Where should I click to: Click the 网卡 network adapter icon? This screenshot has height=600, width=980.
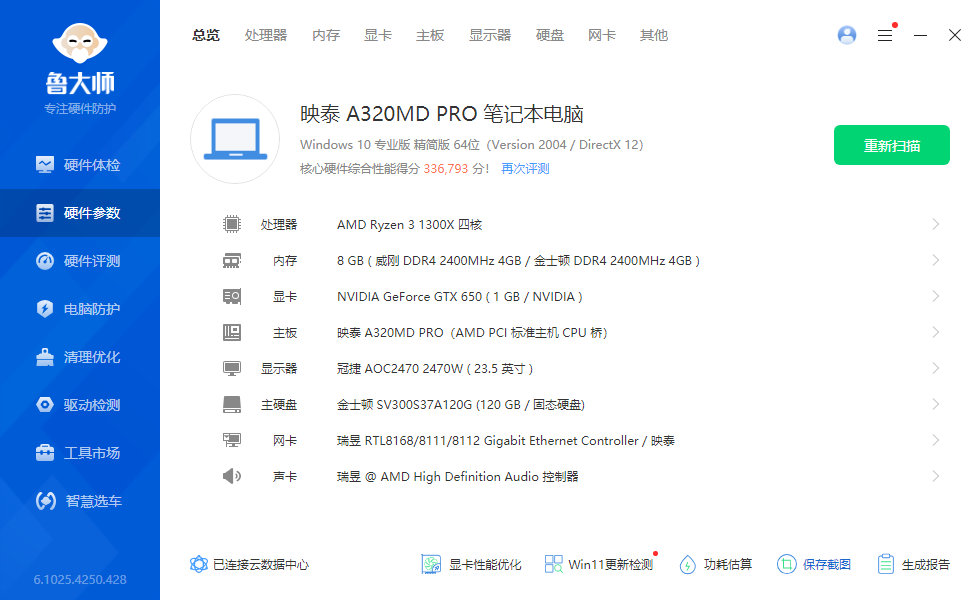tap(232, 441)
